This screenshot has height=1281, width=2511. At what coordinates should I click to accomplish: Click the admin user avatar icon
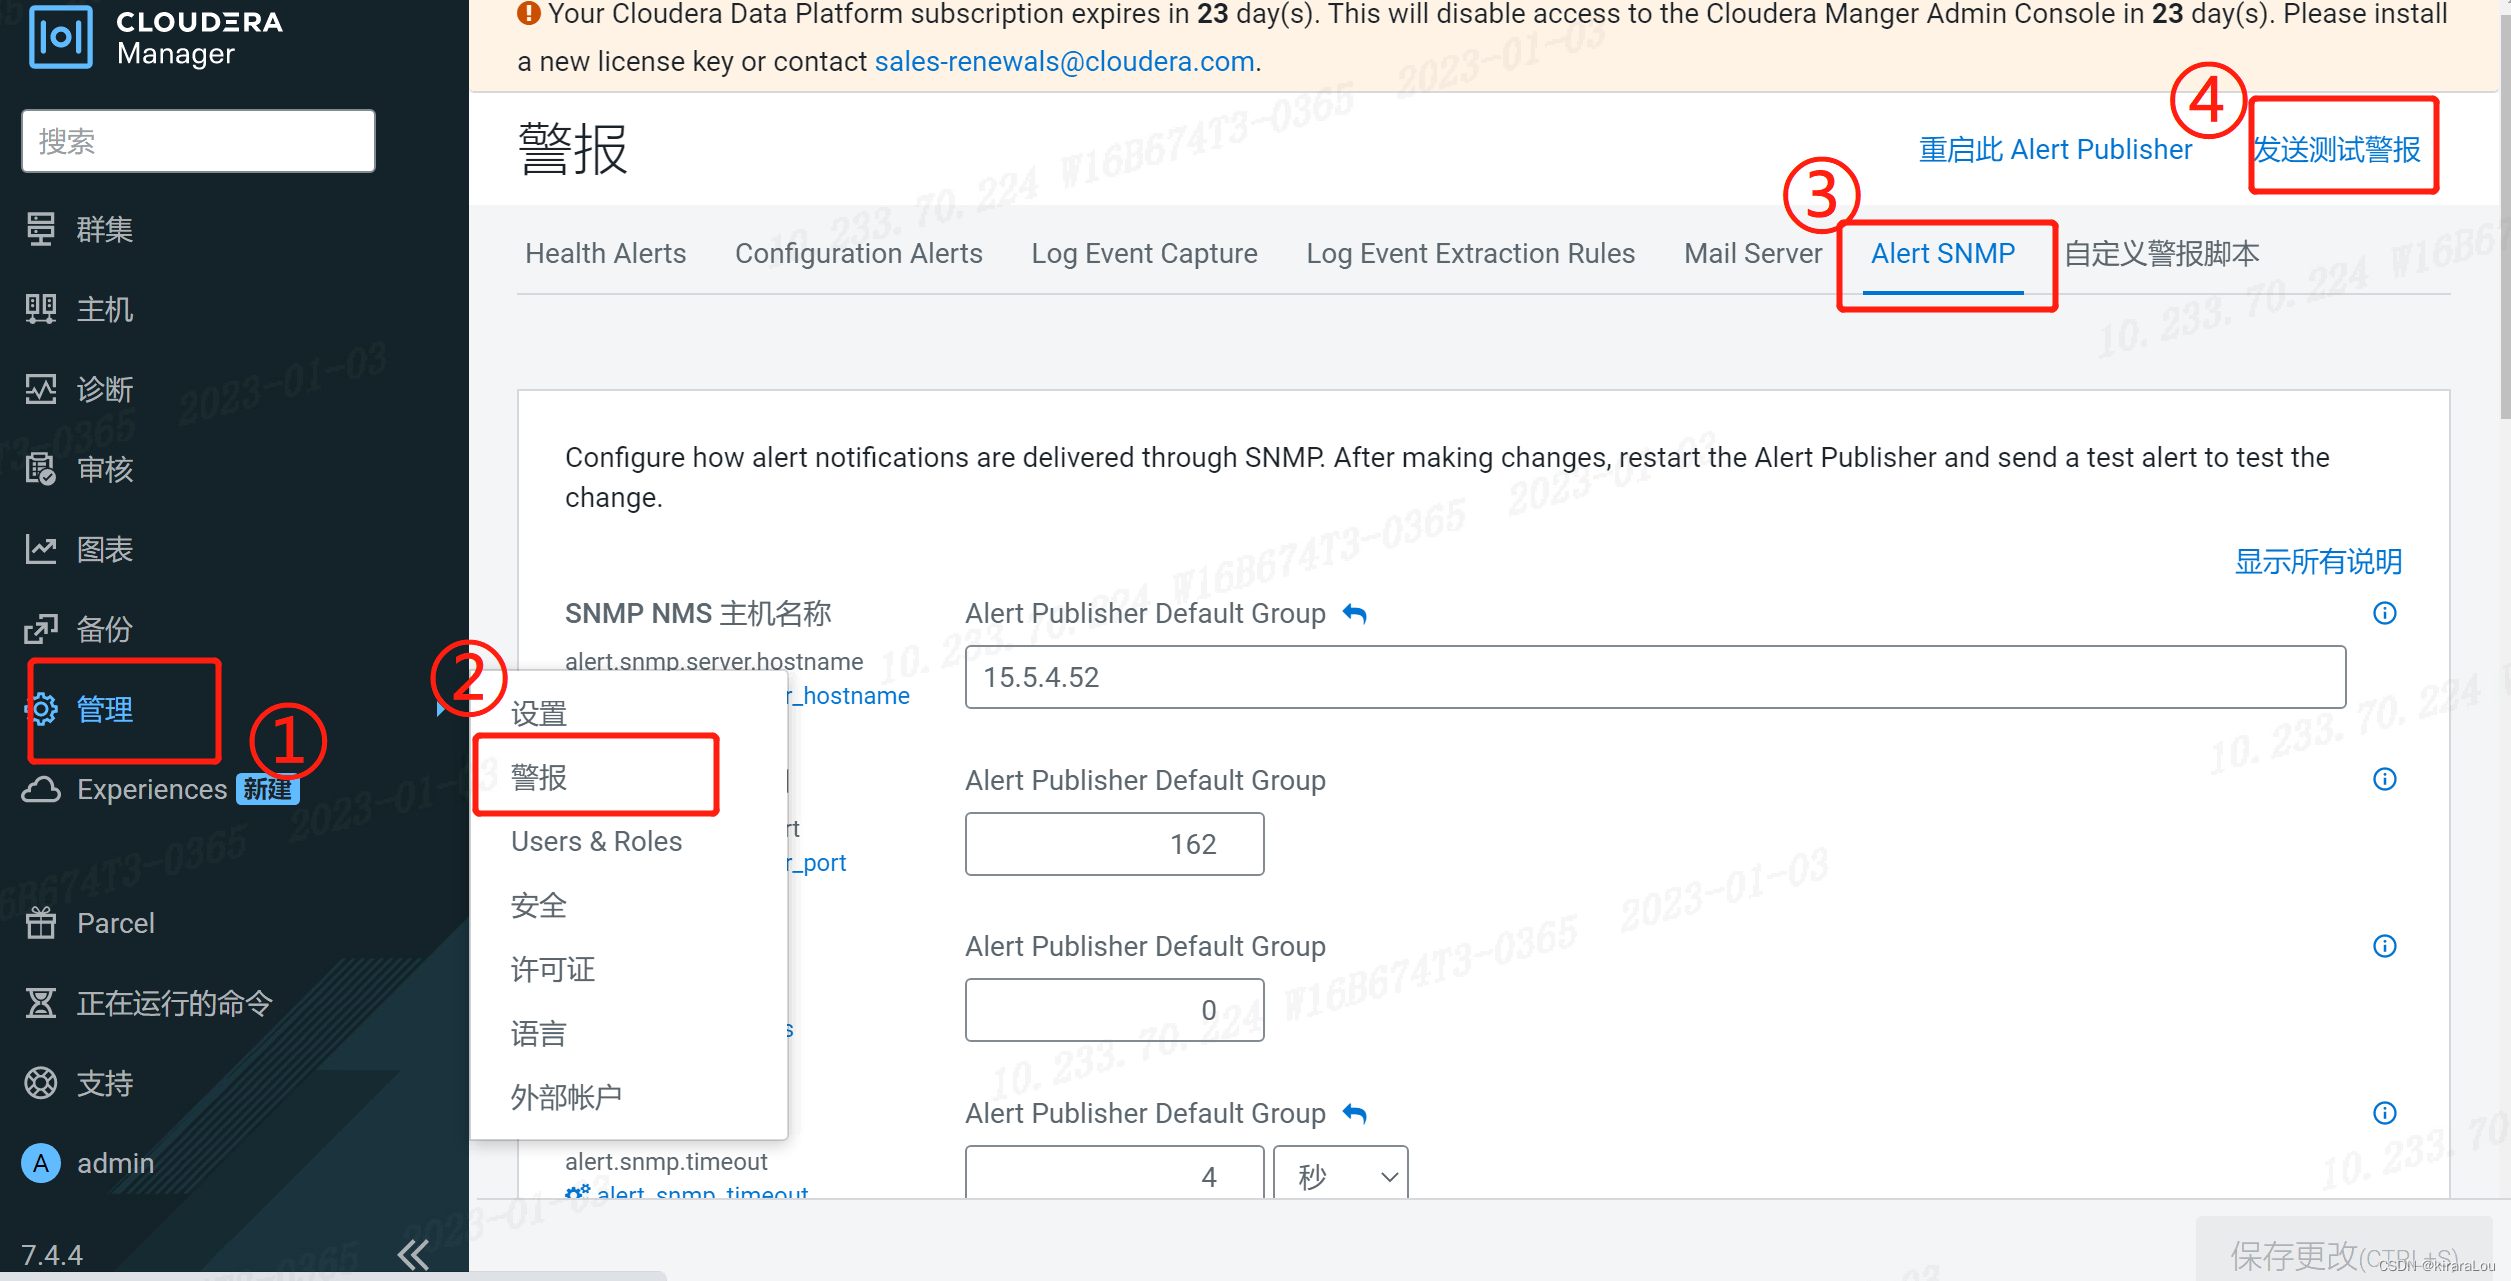pos(41,1163)
